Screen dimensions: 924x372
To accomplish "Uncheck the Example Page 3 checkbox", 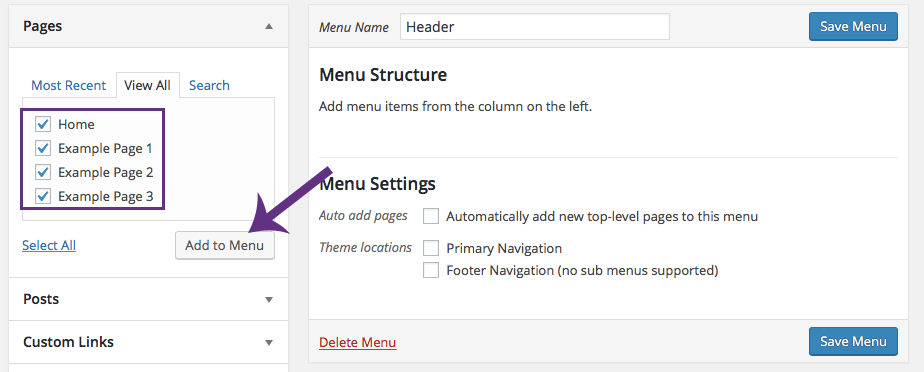I will coord(43,196).
